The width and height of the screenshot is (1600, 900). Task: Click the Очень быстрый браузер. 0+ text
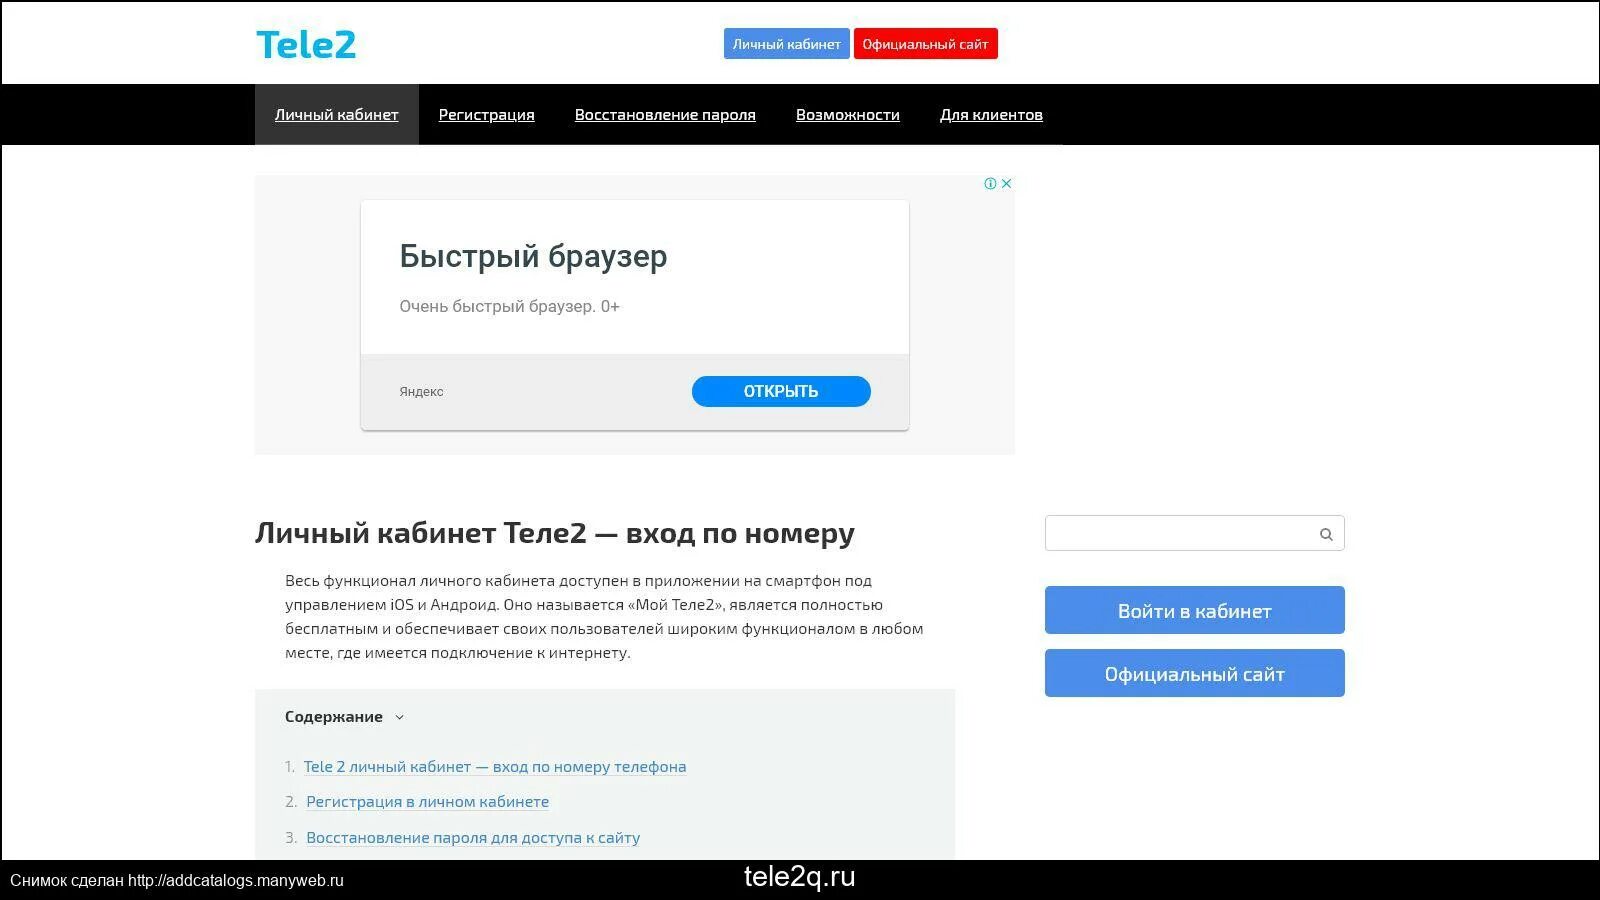(509, 306)
